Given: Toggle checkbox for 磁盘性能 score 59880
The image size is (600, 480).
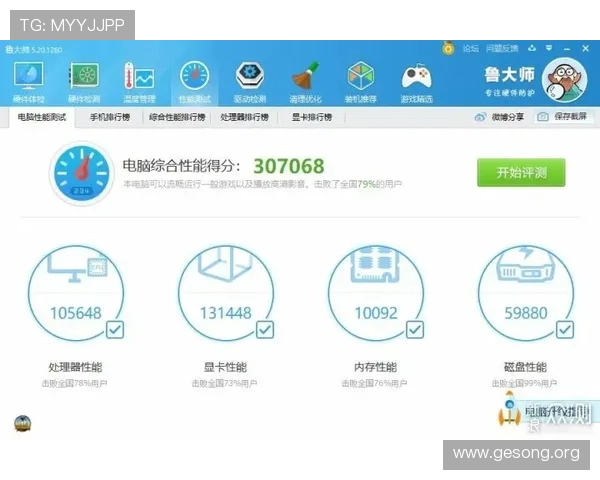Looking at the screenshot, I should [x=565, y=330].
